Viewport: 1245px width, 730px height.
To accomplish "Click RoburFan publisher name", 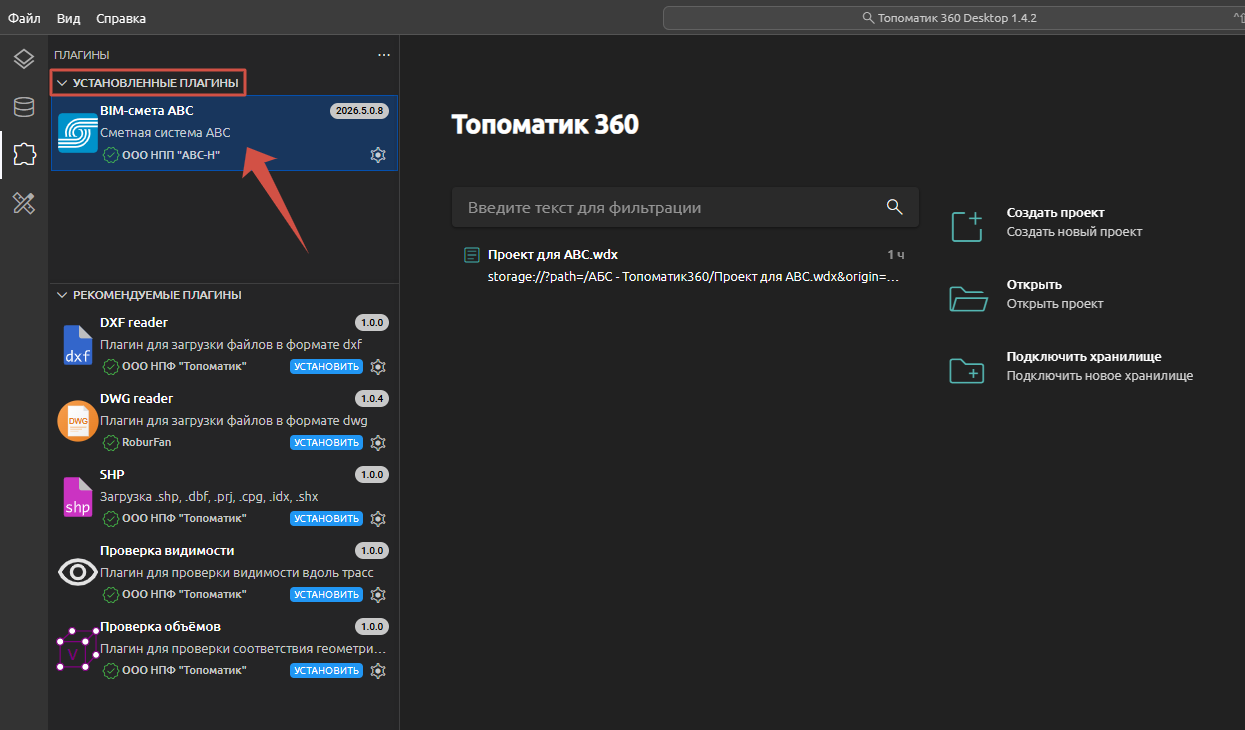I will tap(147, 442).
